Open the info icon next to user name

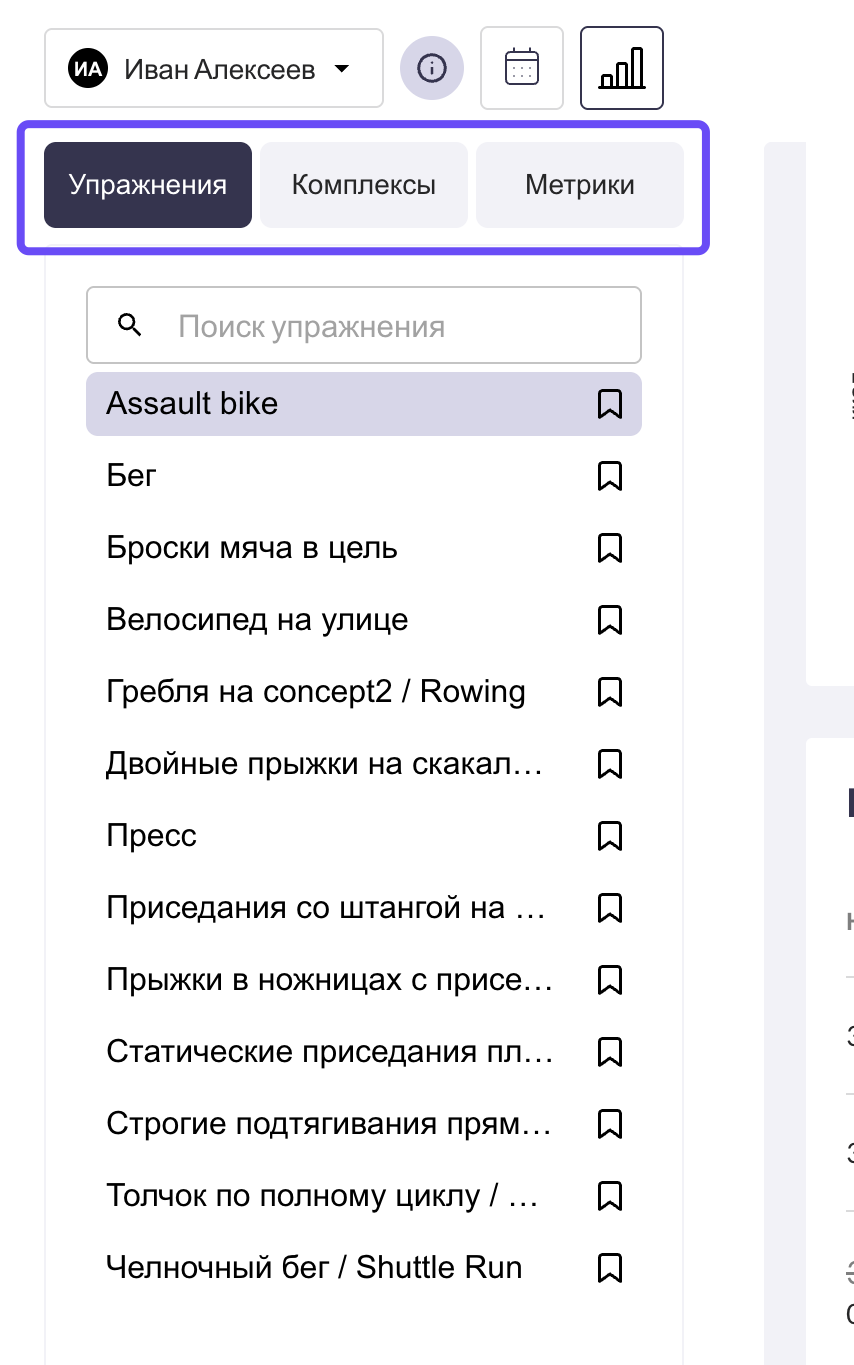click(432, 68)
